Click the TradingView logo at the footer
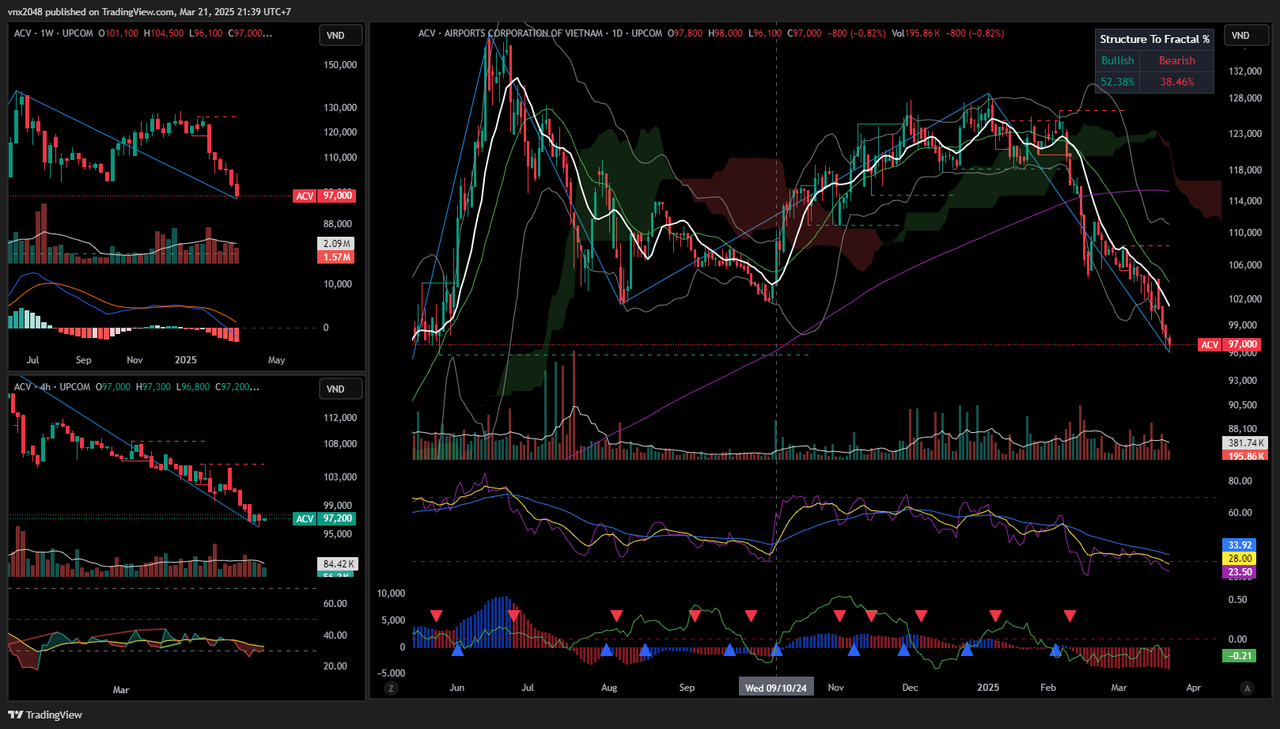Screen dimensions: 1280x729 (45, 715)
